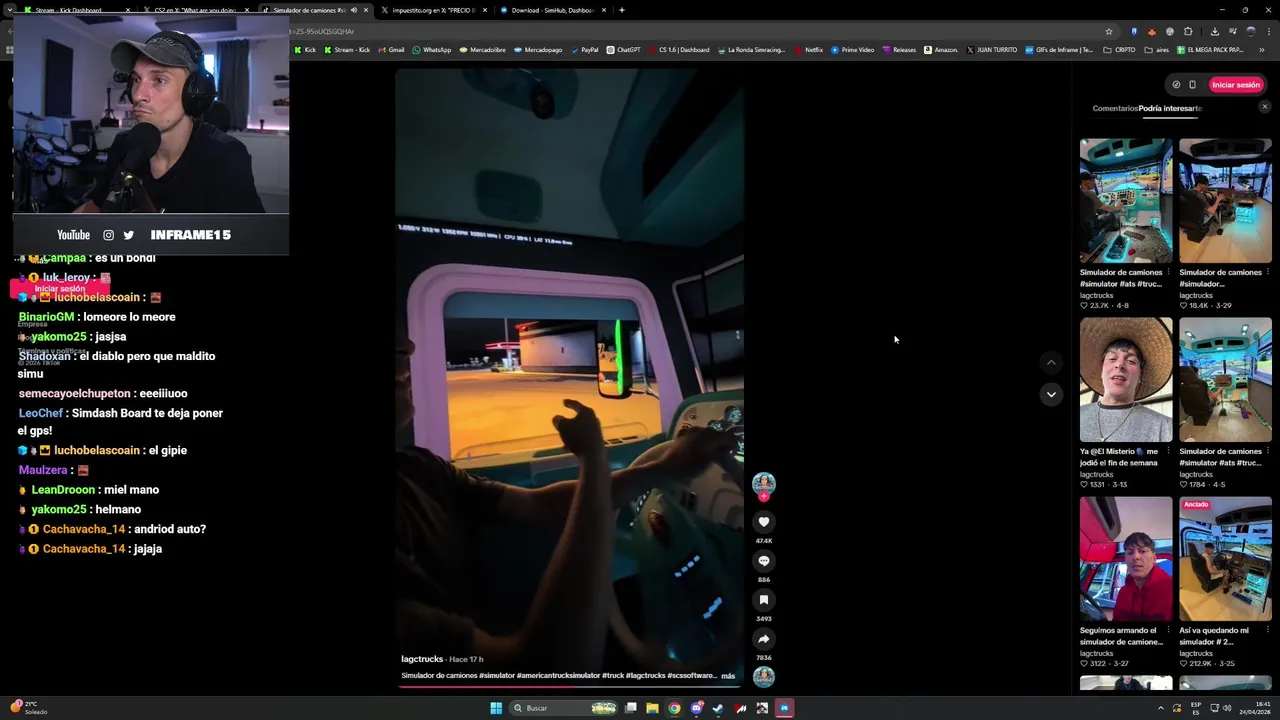Open the Twitter bird icon on webcam overlay
Image resolution: width=1280 pixels, height=720 pixels.
(128, 235)
